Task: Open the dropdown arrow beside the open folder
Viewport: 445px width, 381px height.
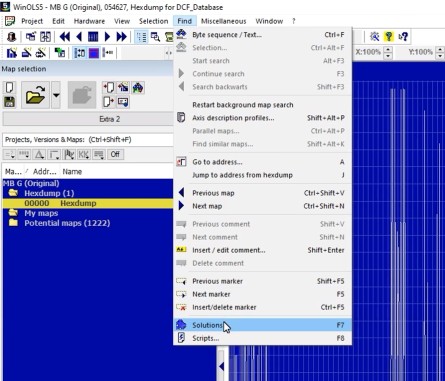Action: click(x=56, y=95)
